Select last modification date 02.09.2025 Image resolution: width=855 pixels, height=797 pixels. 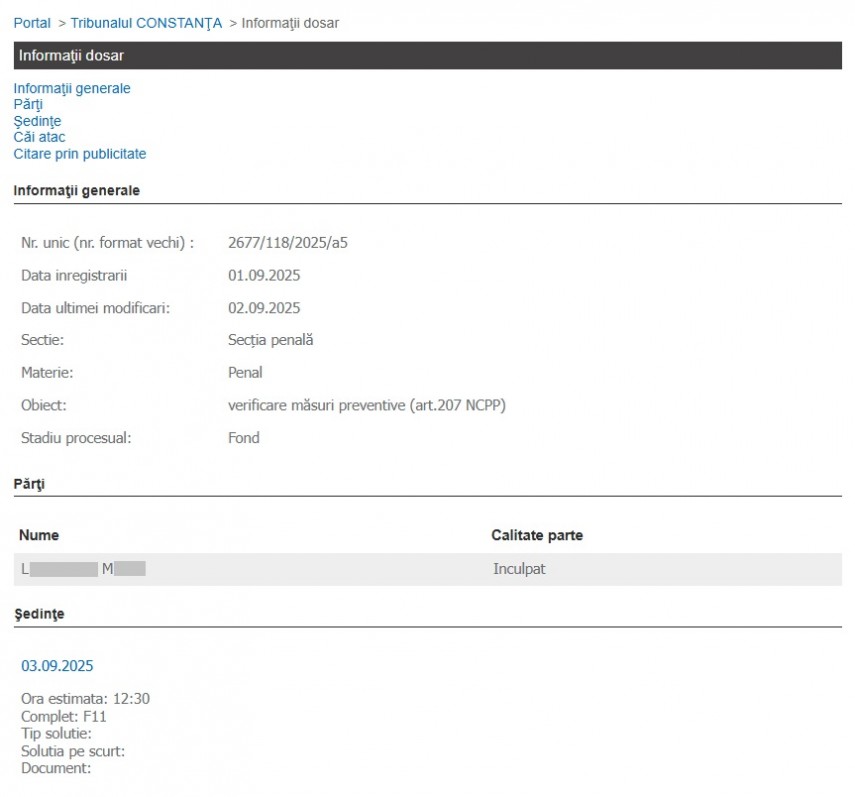click(x=264, y=308)
